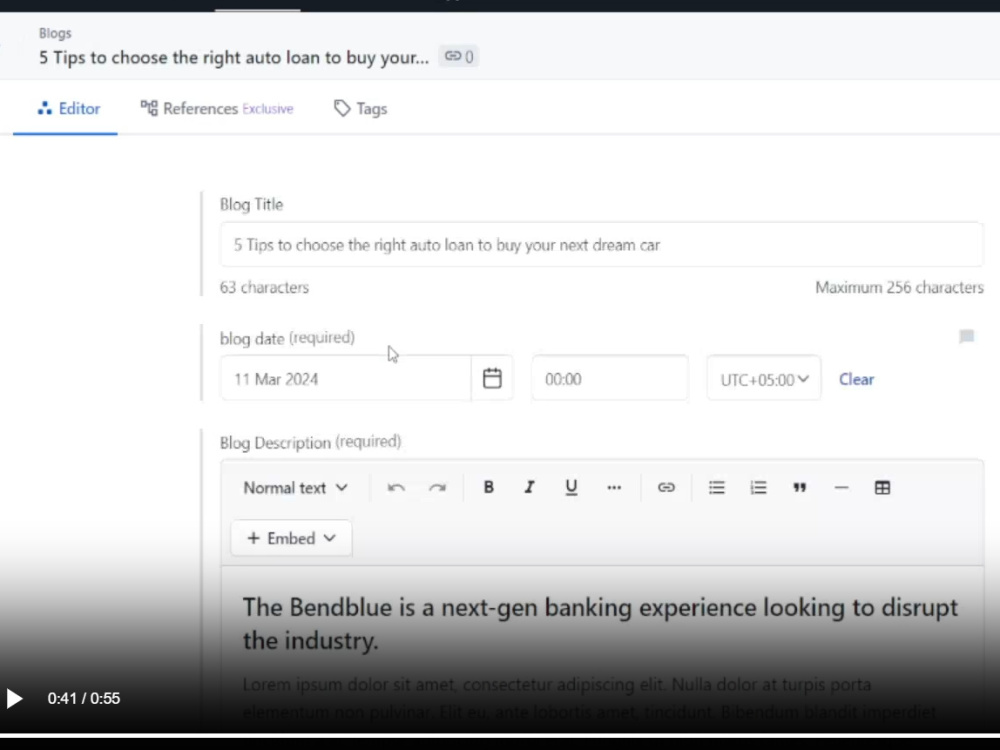Click the video progress bar
Viewport: 1000px width, 750px height.
pos(500,735)
